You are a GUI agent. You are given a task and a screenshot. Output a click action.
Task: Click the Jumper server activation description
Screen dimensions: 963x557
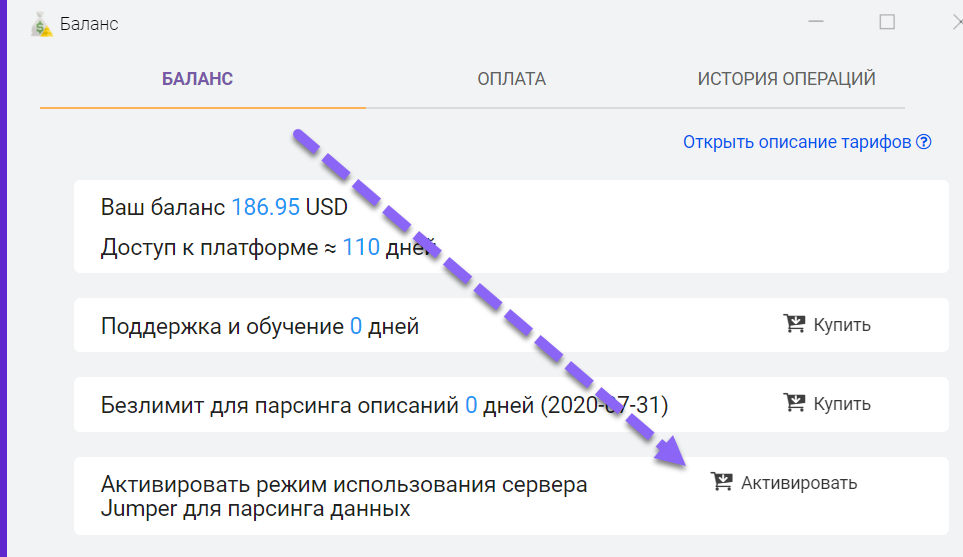pyautogui.click(x=344, y=496)
